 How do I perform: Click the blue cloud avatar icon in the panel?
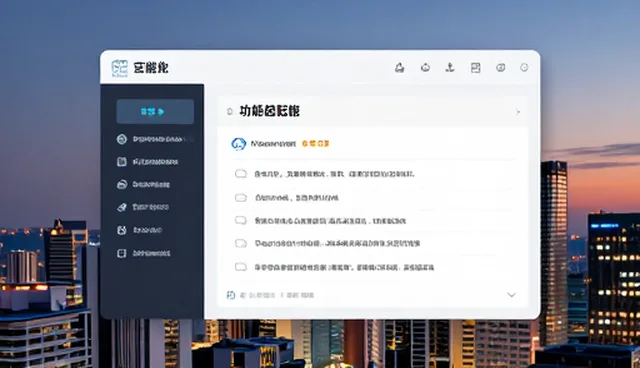pyautogui.click(x=239, y=144)
